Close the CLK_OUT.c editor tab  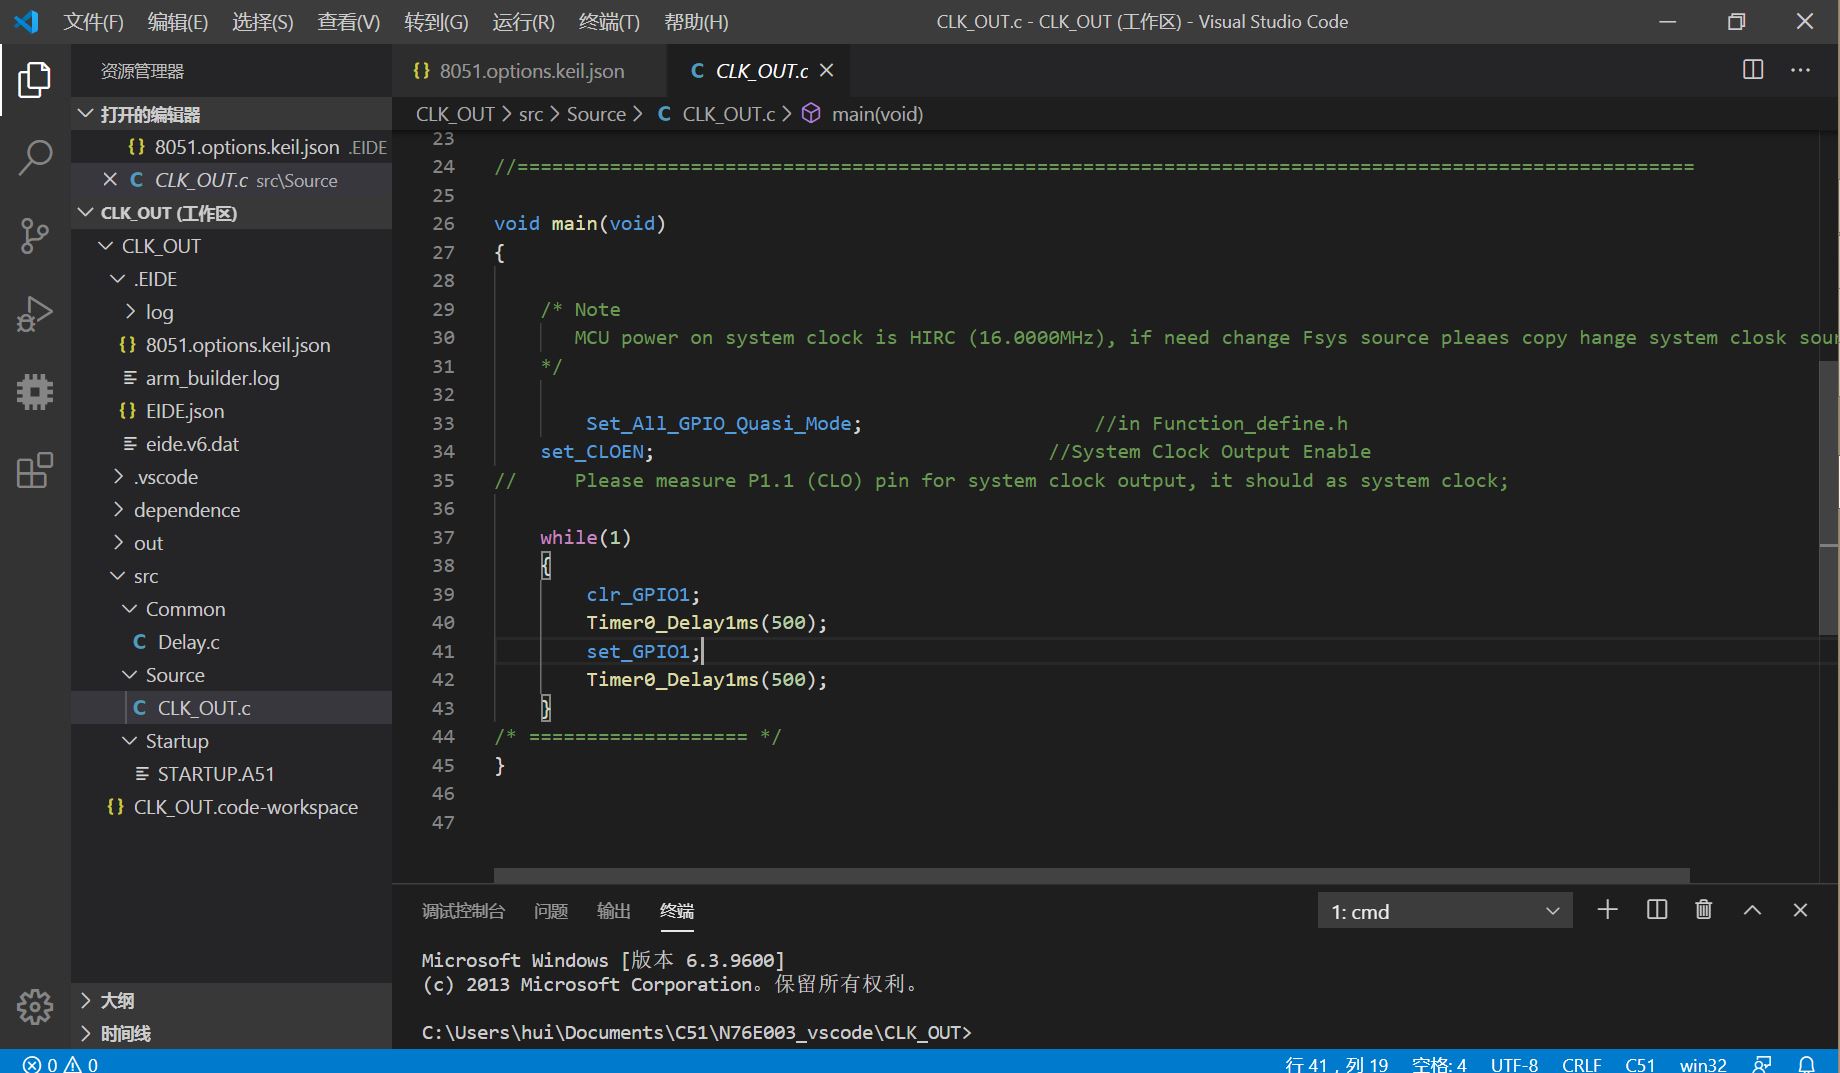[827, 70]
